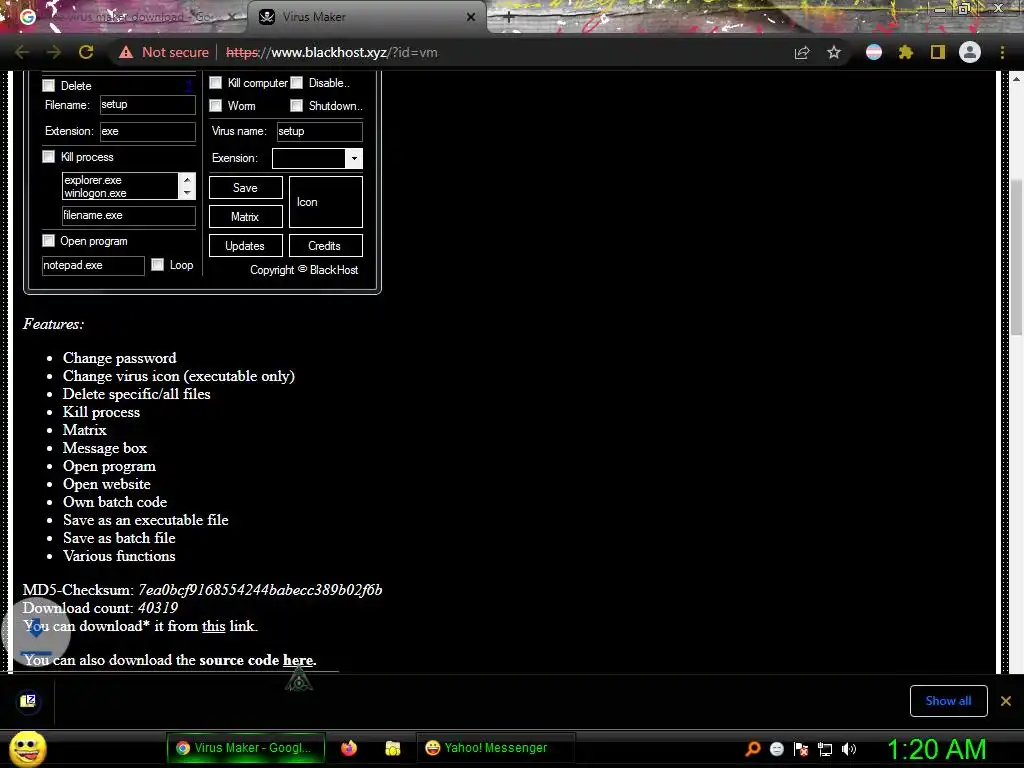This screenshot has width=1024, height=768.
Task: Click the page vertical scrollbar thumb
Action: [x=1017, y=257]
